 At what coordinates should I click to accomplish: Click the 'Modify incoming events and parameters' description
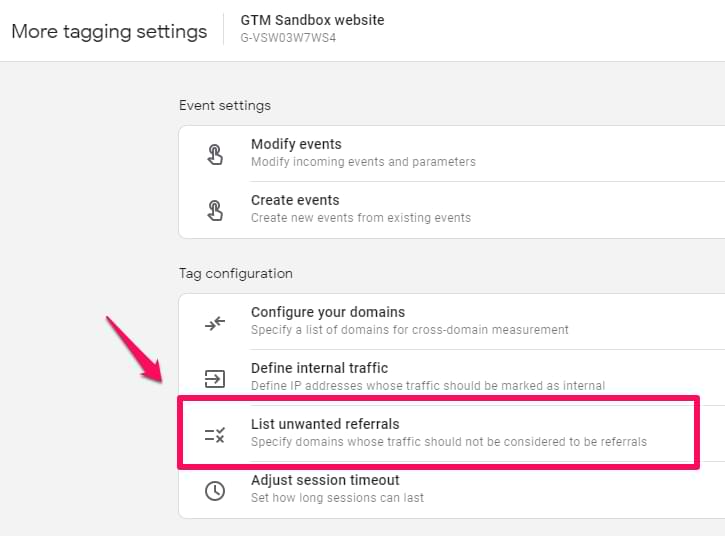pyautogui.click(x=363, y=162)
